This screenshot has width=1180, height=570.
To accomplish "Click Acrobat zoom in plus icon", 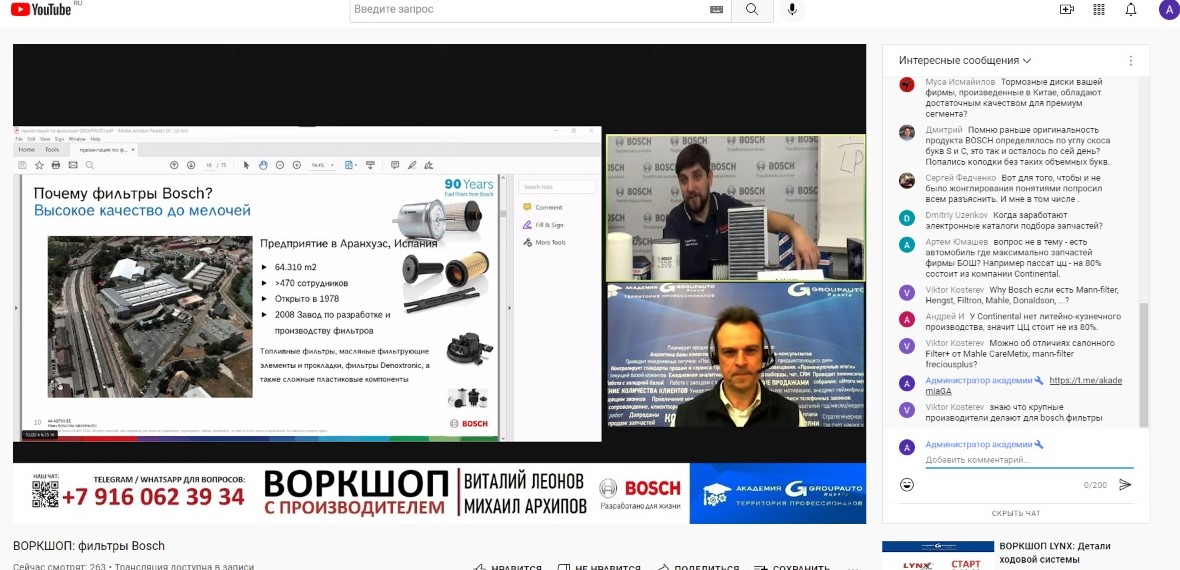I will (297, 165).
